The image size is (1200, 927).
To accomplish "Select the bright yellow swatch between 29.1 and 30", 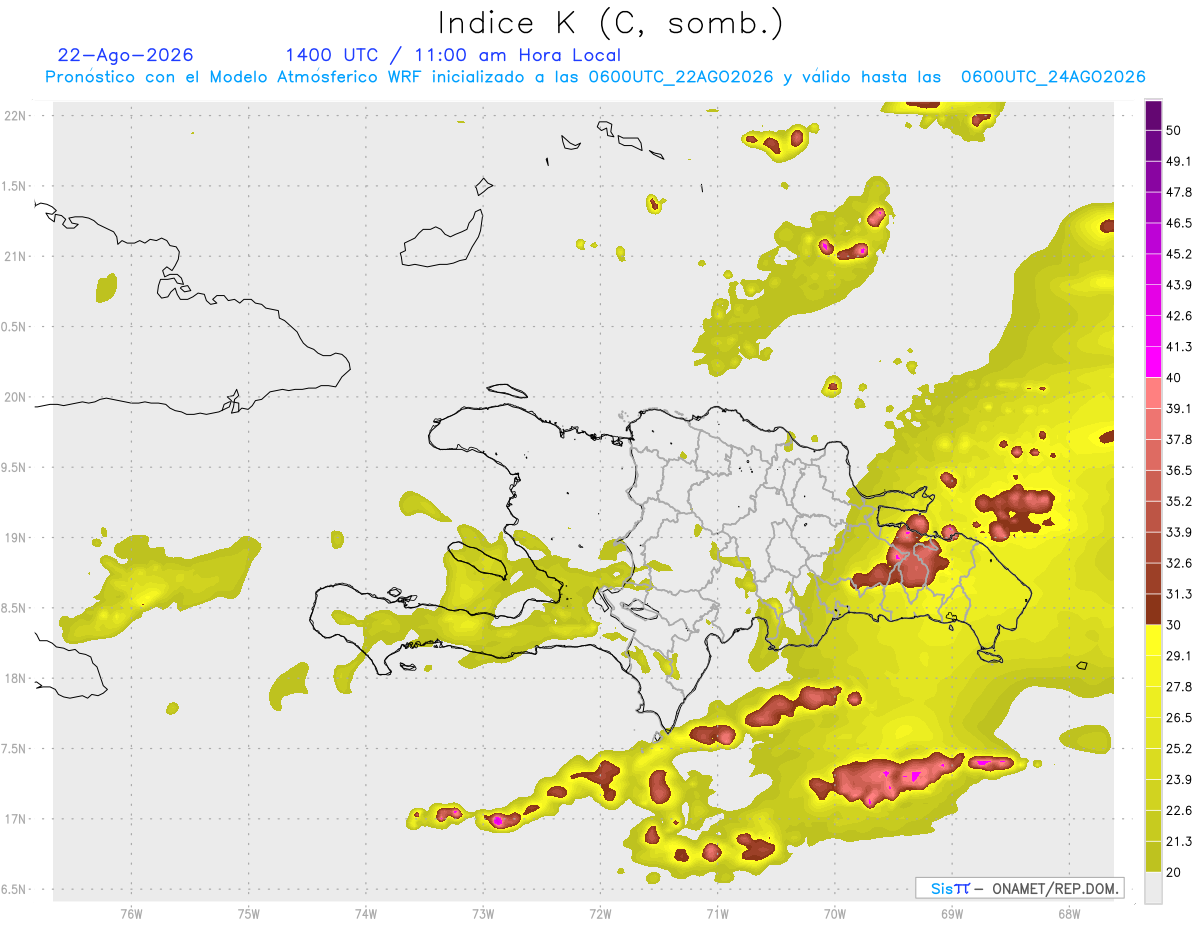I will [x=1153, y=640].
